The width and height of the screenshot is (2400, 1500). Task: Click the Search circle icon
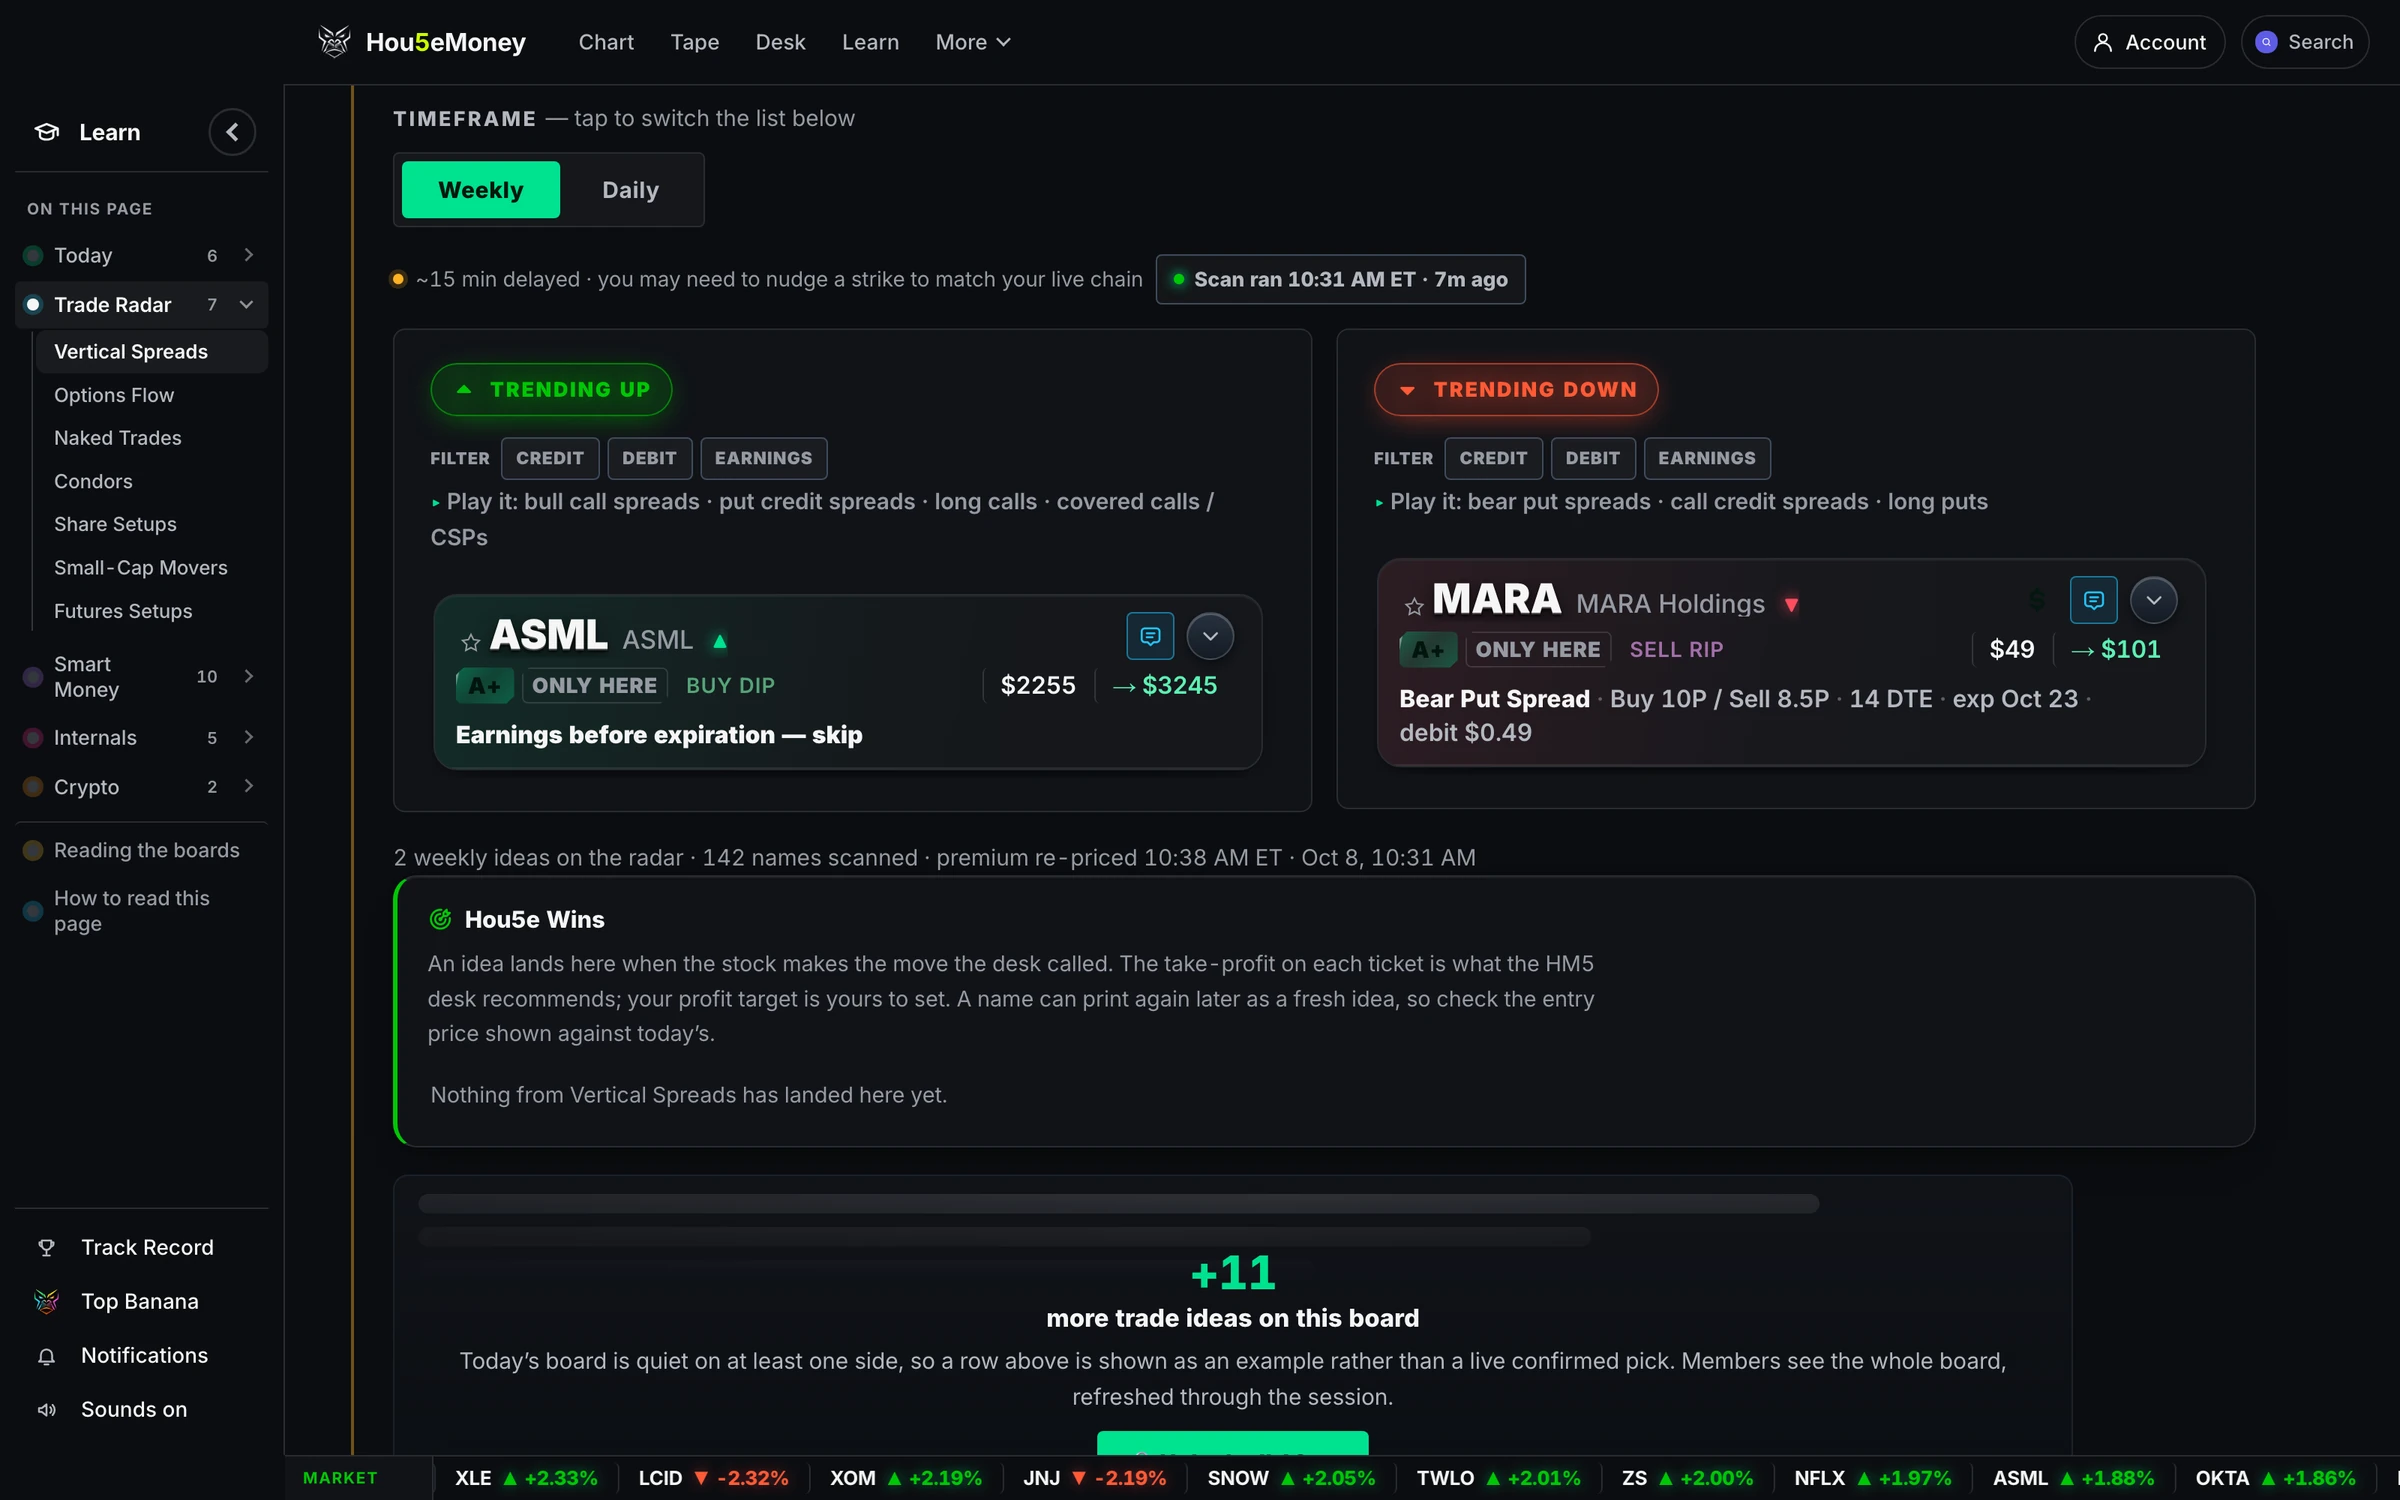pyautogui.click(x=2266, y=42)
